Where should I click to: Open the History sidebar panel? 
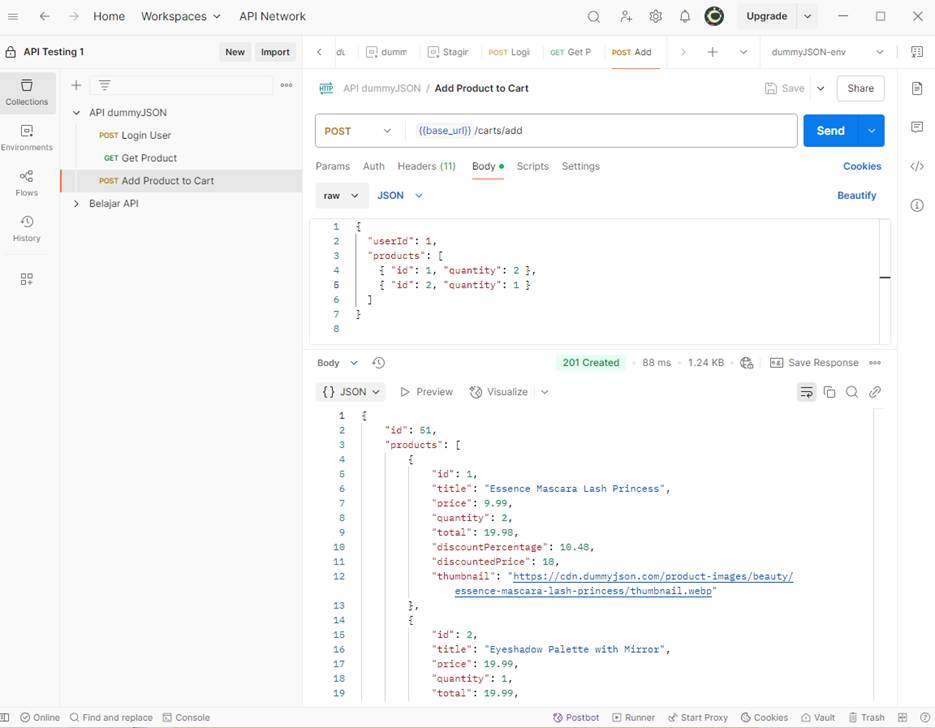click(27, 228)
